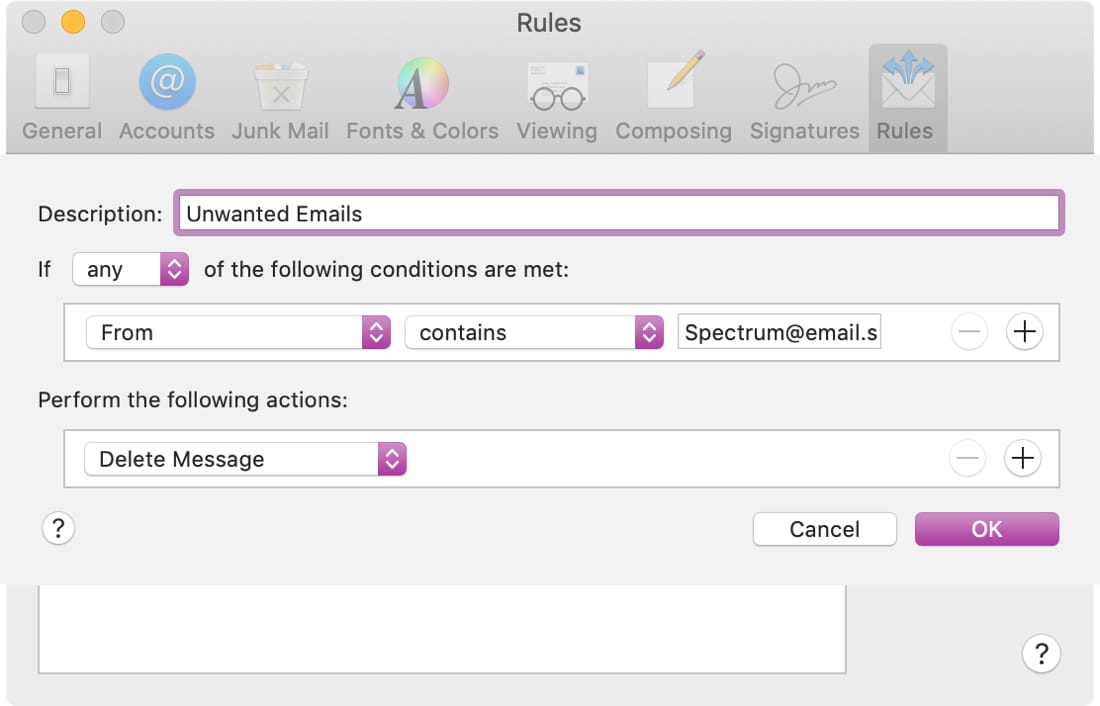1100x706 pixels.
Task: Open the Signatures icon
Action: pyautogui.click(x=804, y=86)
